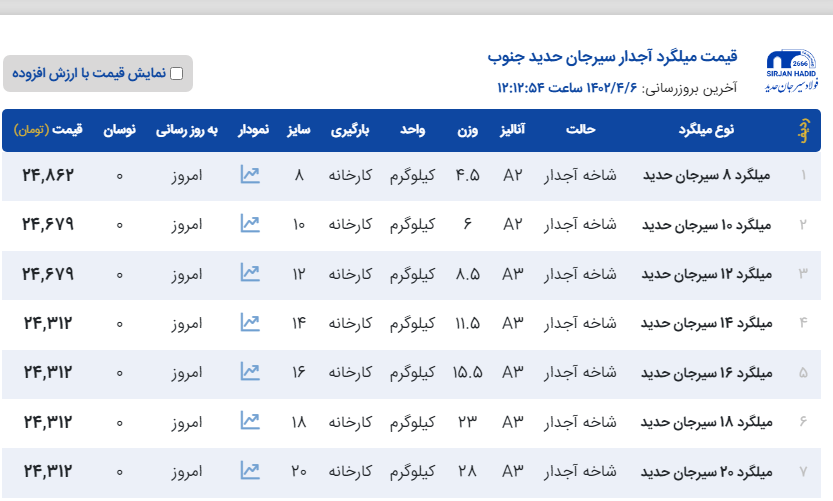
Task: Open the chart icon for میلگرد 12 row
Action: (x=250, y=273)
